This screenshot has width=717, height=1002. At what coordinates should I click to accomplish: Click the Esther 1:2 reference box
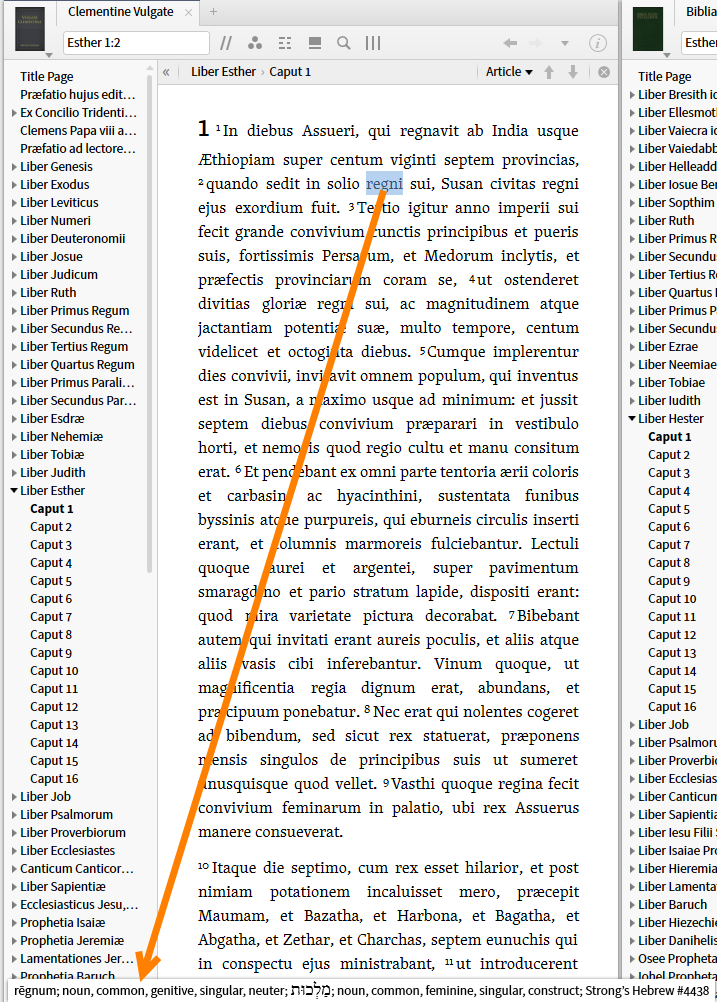(136, 43)
